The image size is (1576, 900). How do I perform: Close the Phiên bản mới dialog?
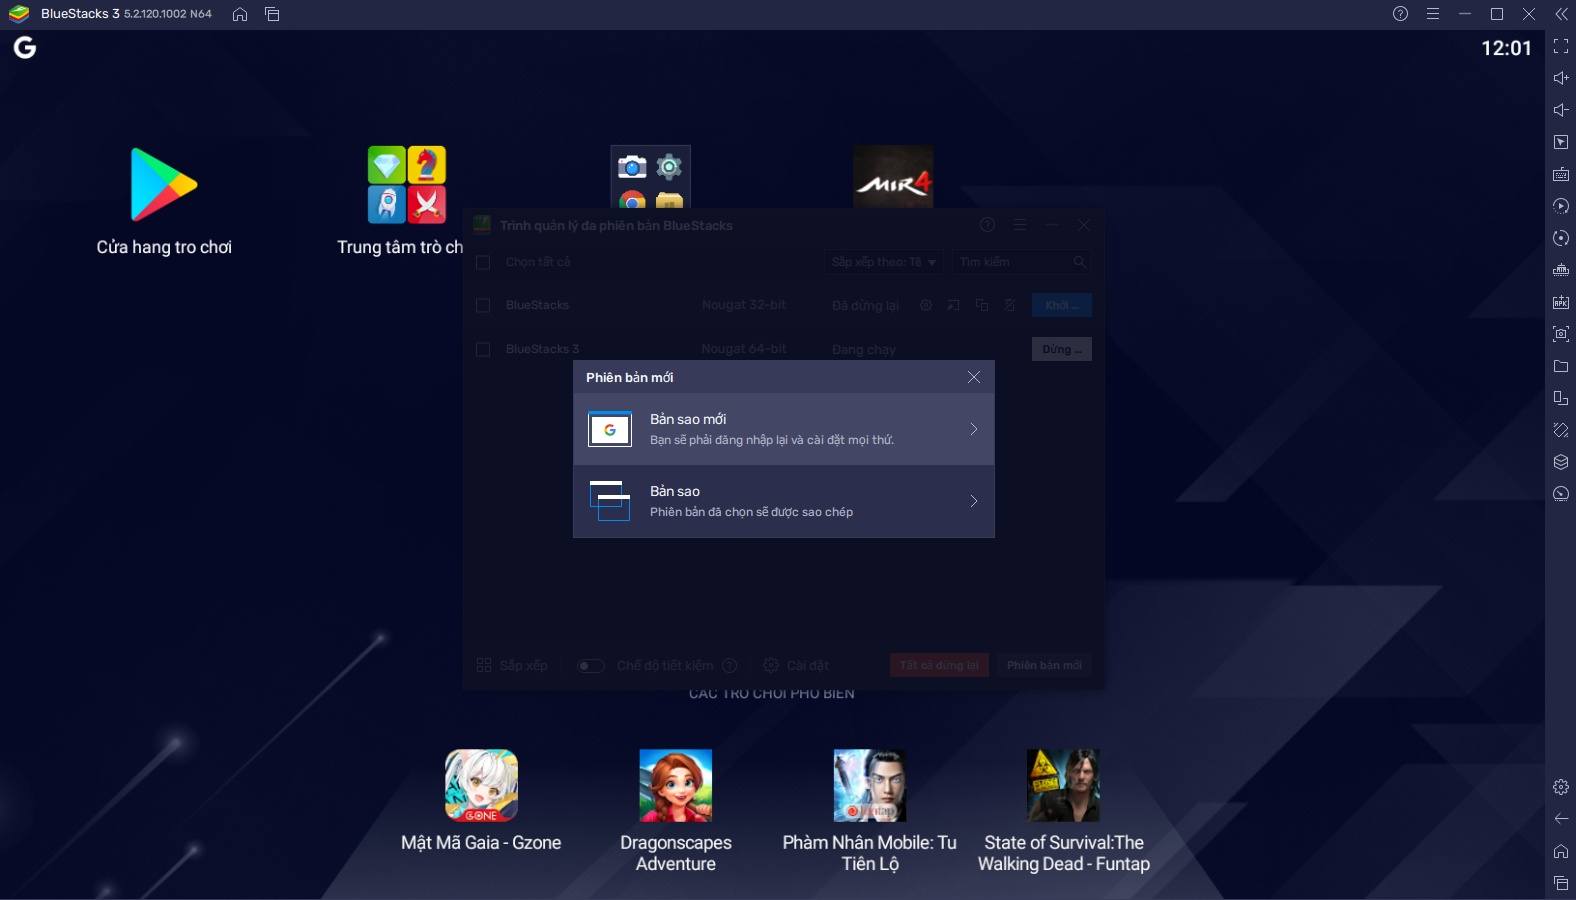(974, 377)
